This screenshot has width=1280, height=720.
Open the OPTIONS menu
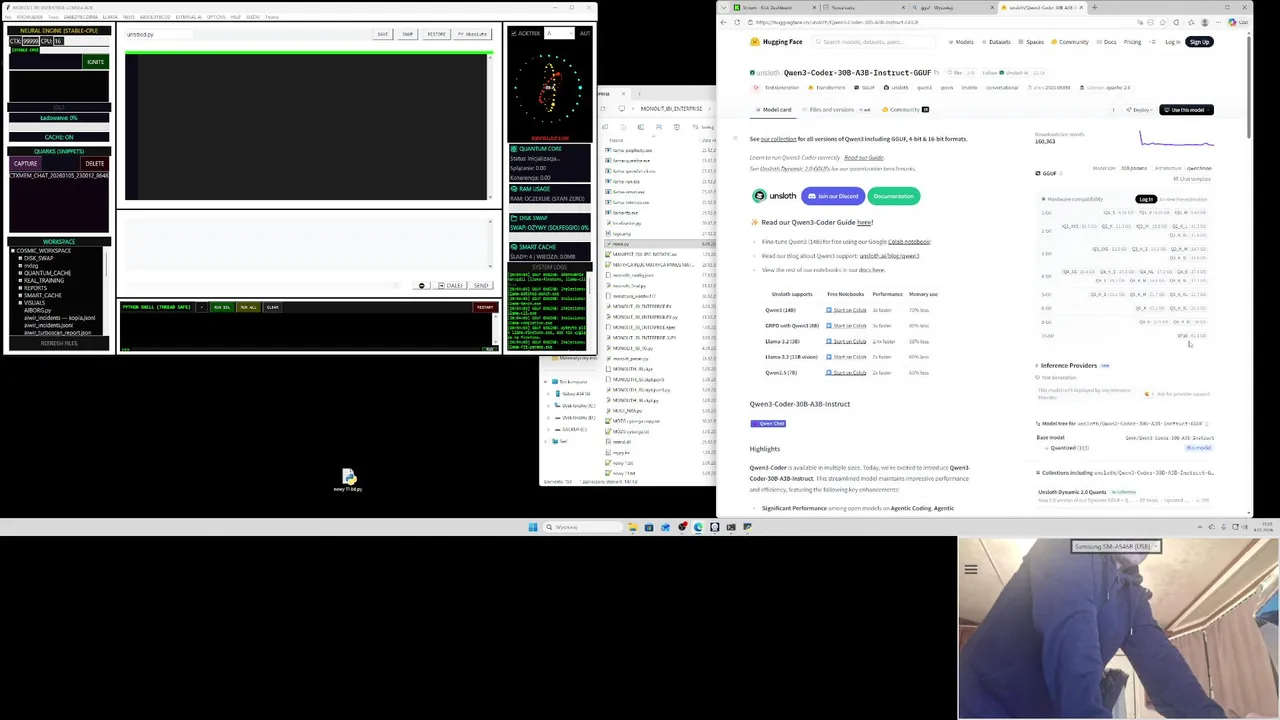[x=216, y=17]
